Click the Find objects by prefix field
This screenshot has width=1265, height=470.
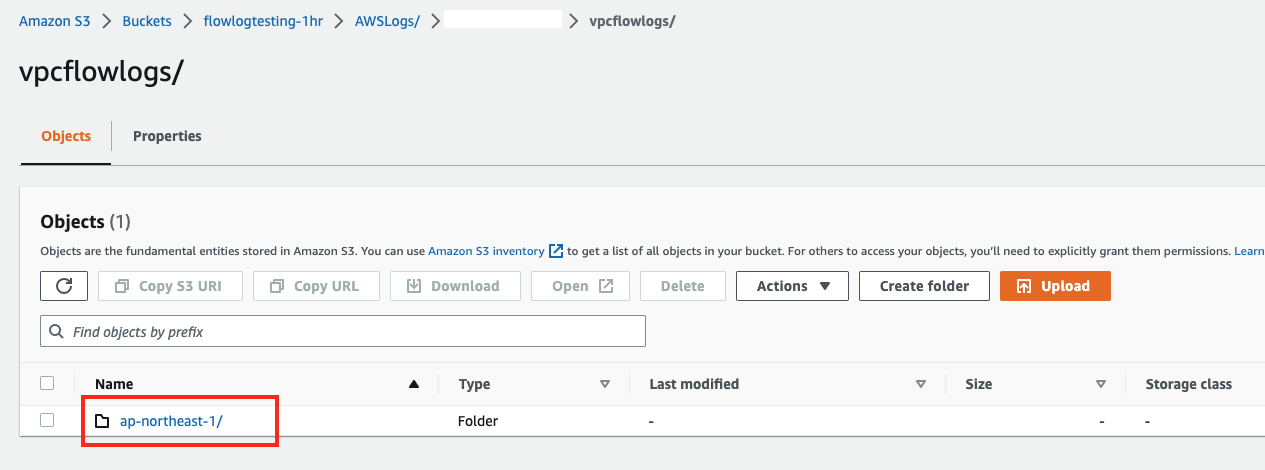[x=343, y=331]
